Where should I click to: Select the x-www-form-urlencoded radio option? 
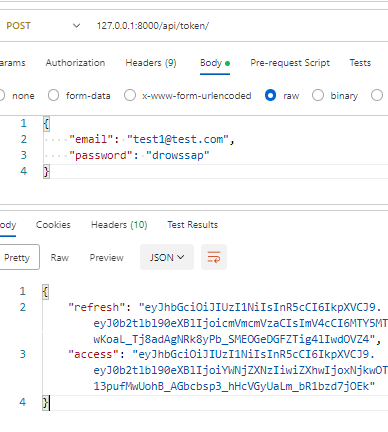pos(130,96)
